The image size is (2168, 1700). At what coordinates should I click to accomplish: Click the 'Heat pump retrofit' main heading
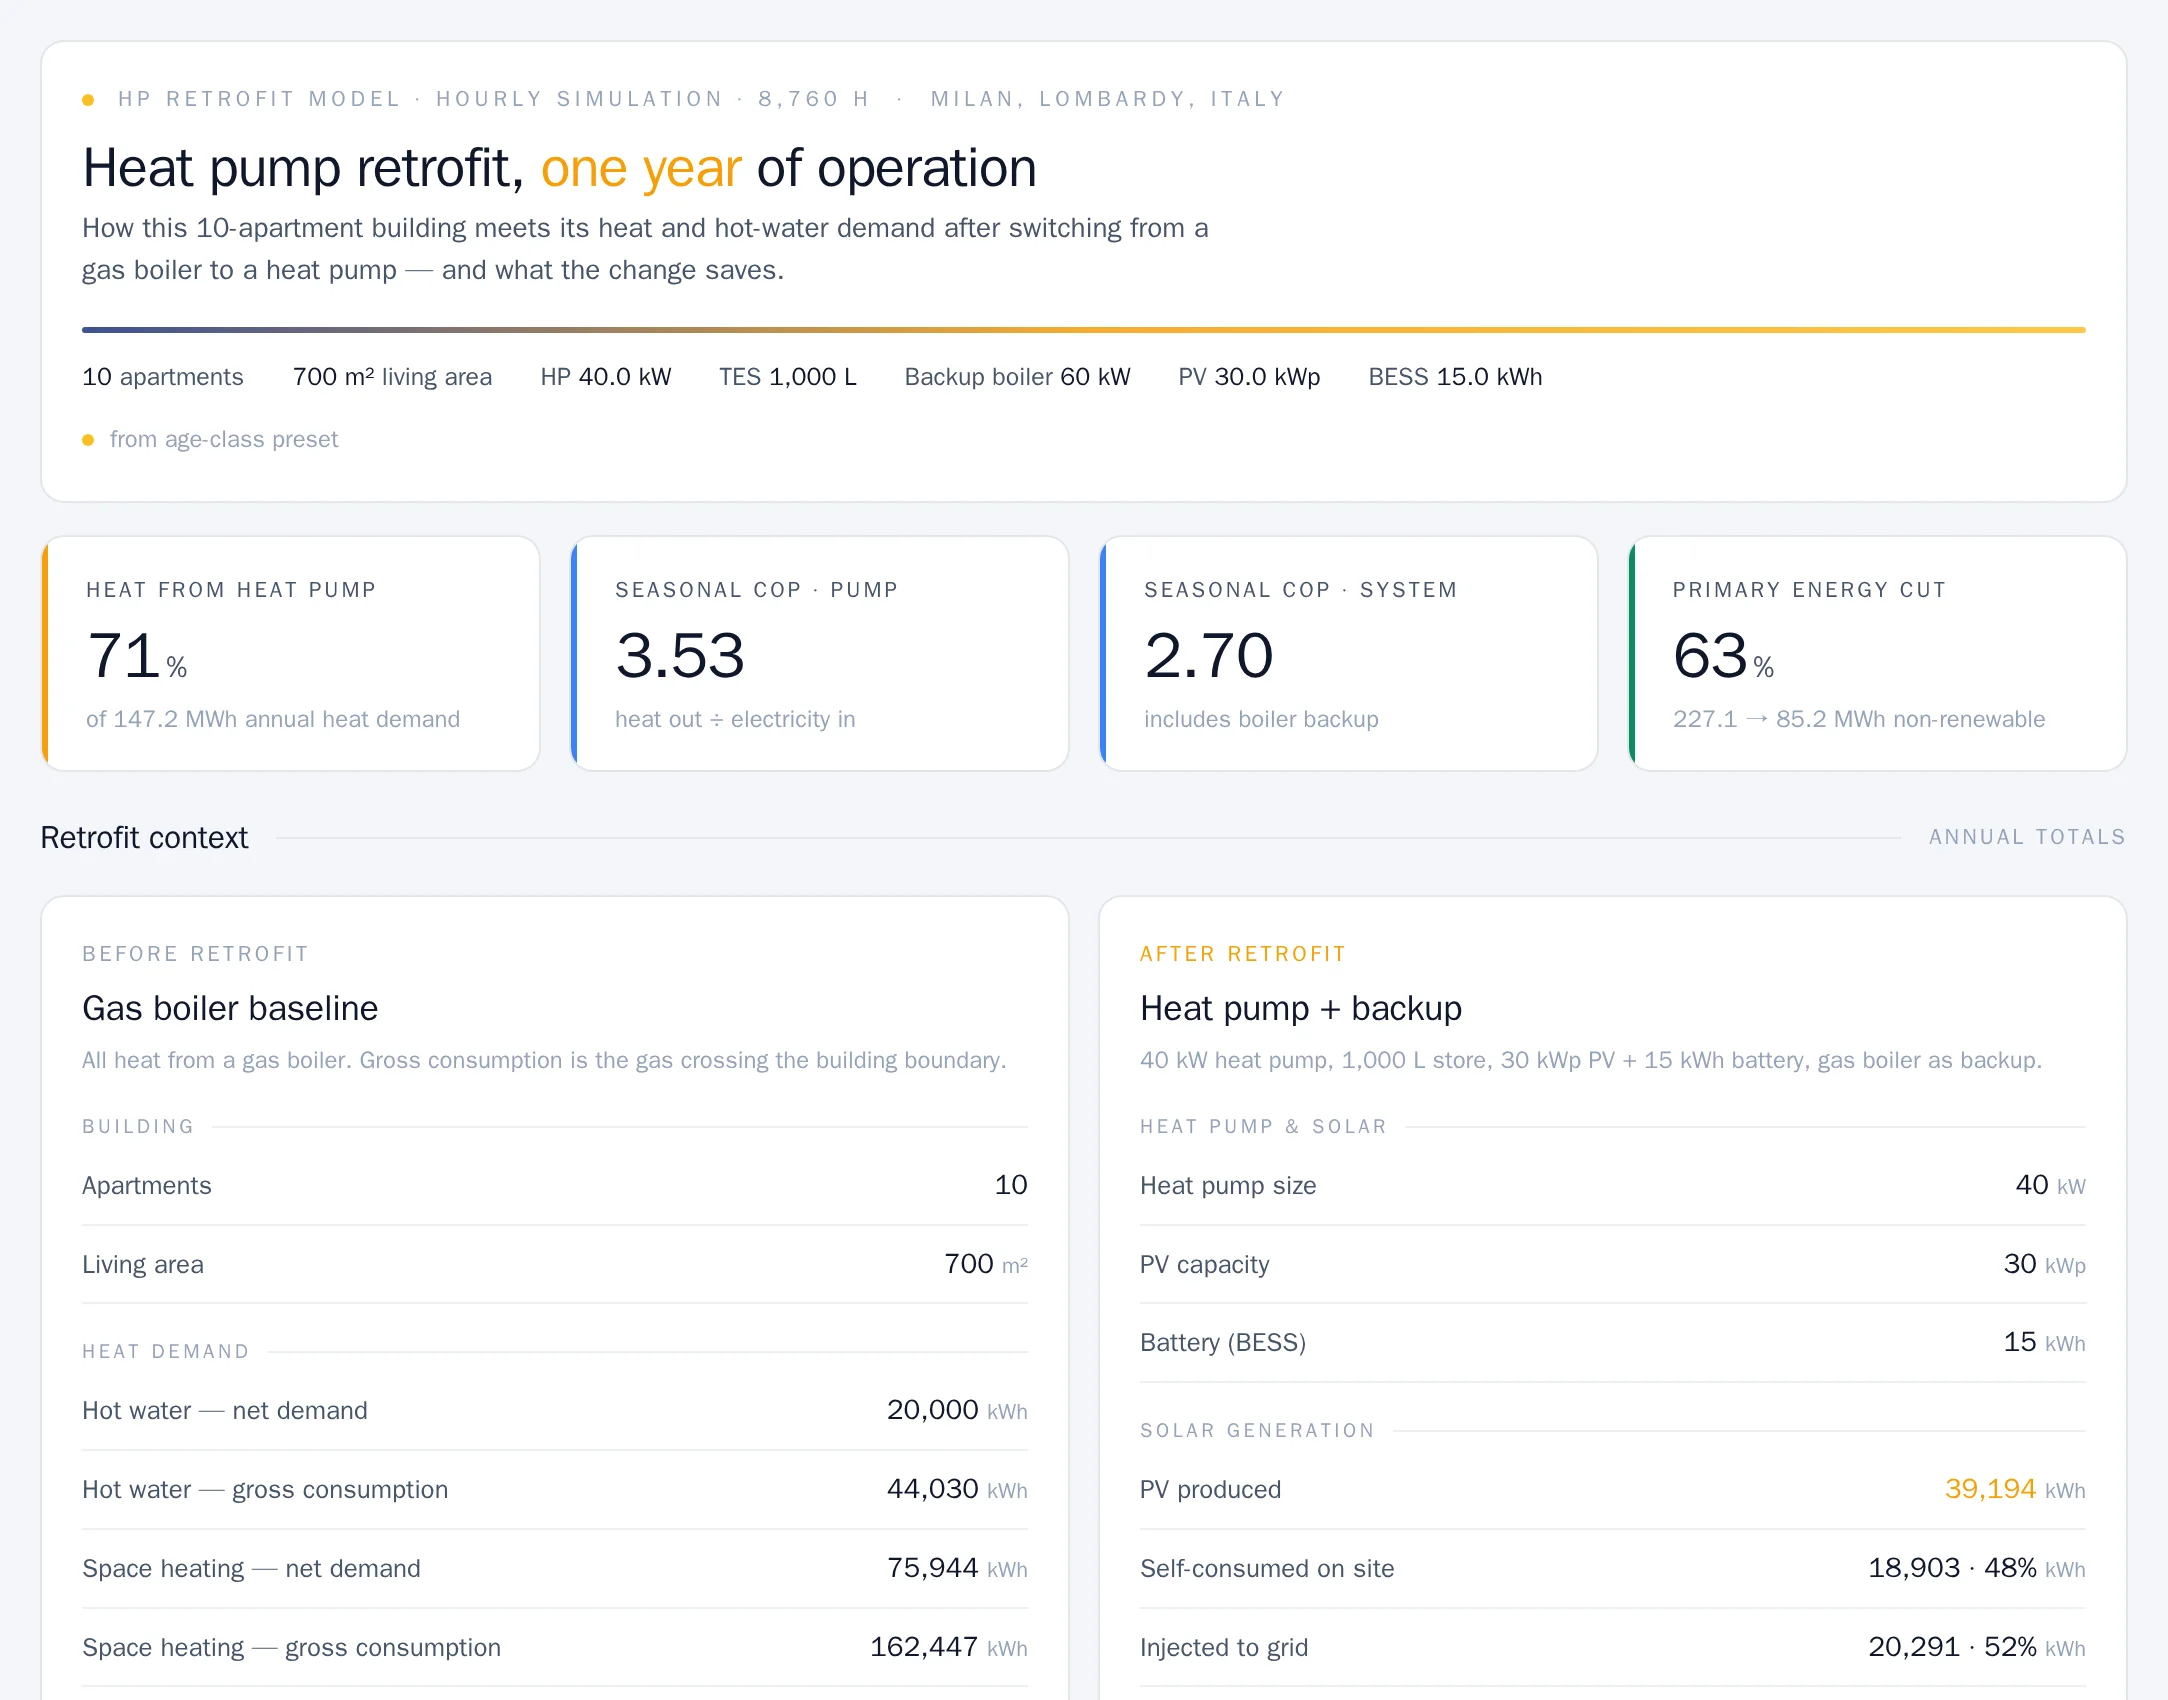(x=559, y=168)
